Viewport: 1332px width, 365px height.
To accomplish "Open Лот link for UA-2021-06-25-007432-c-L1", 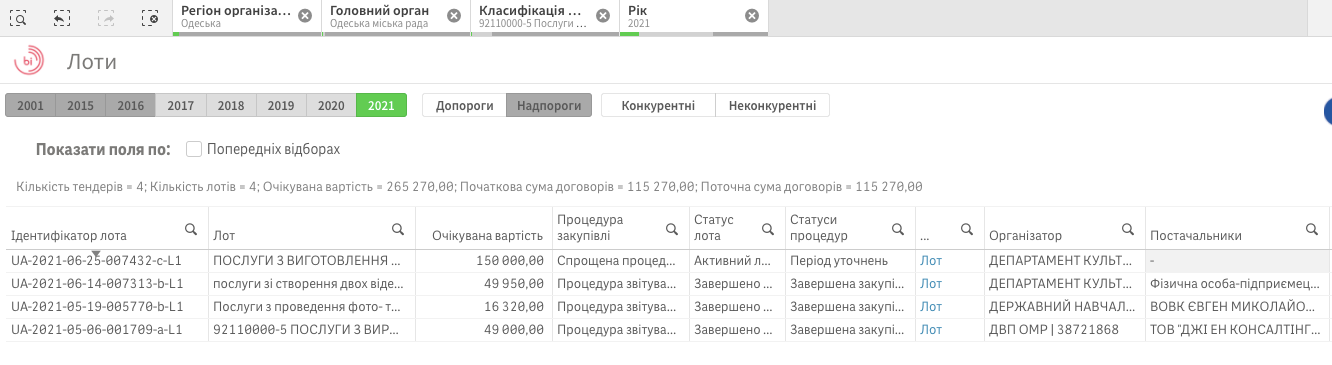I will tap(931, 260).
